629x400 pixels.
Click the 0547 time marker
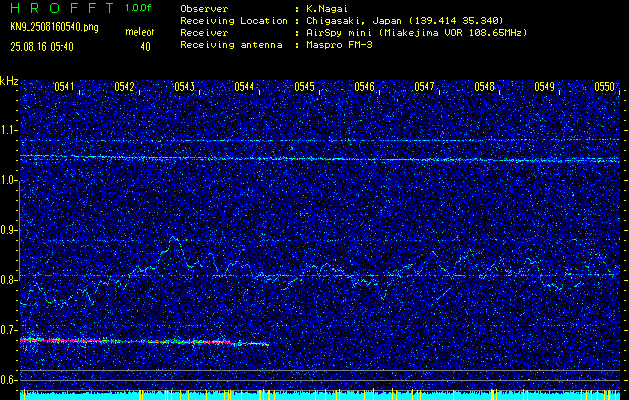pyautogui.click(x=424, y=87)
